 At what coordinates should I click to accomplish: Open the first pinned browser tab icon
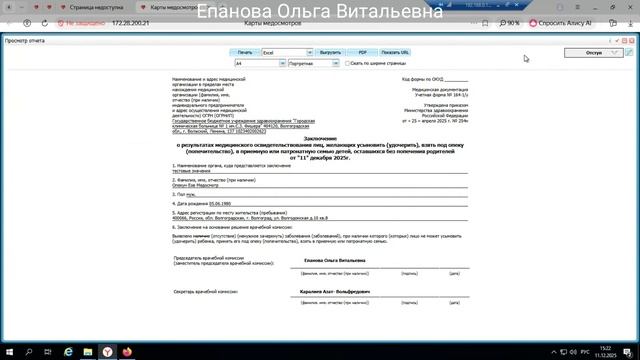pyautogui.click(x=36, y=7)
